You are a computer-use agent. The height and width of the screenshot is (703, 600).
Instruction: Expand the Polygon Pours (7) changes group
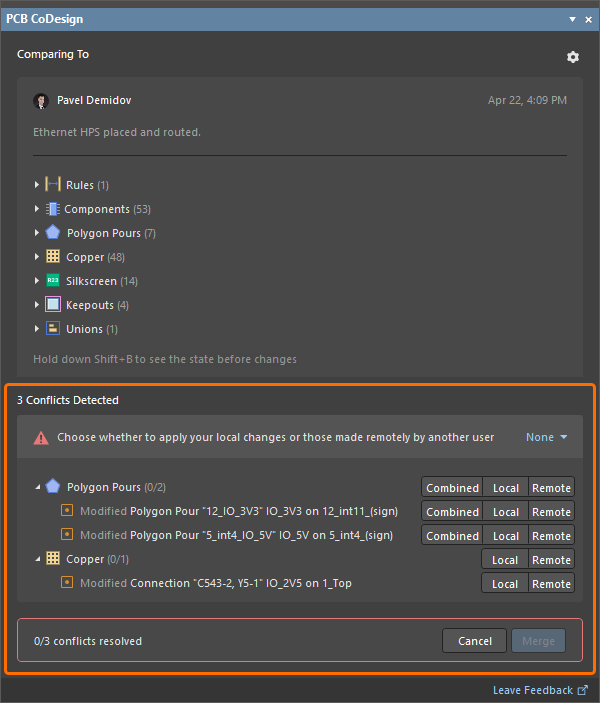coord(38,233)
